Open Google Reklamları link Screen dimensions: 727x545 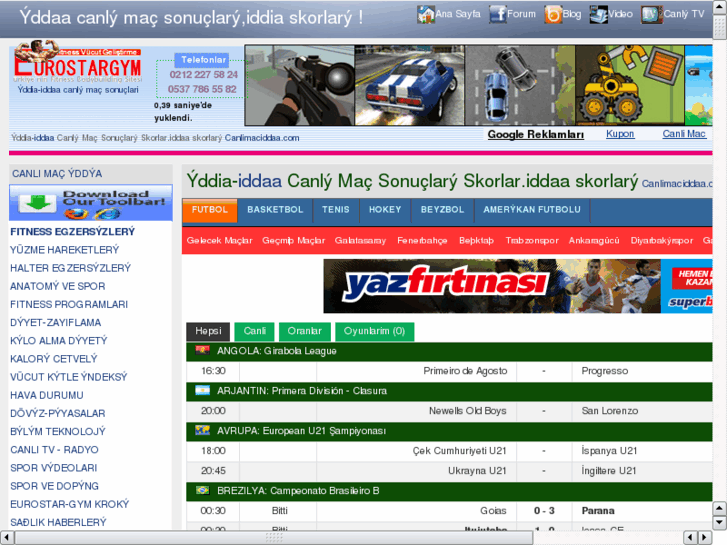coord(536,135)
